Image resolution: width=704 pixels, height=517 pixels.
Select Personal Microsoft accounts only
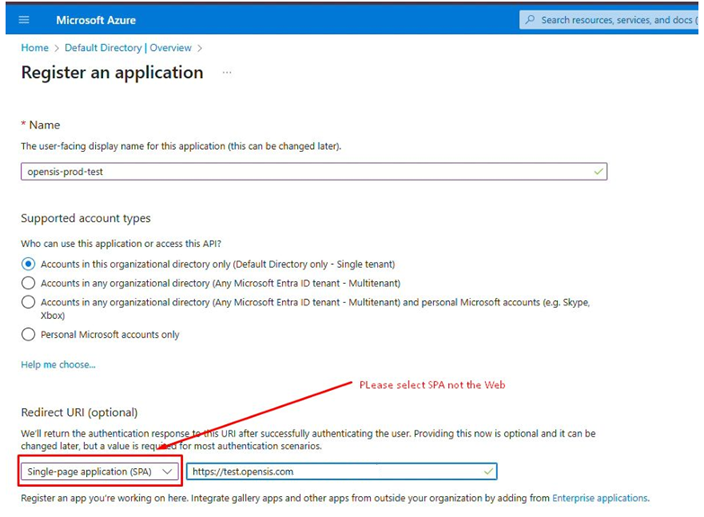[28, 334]
